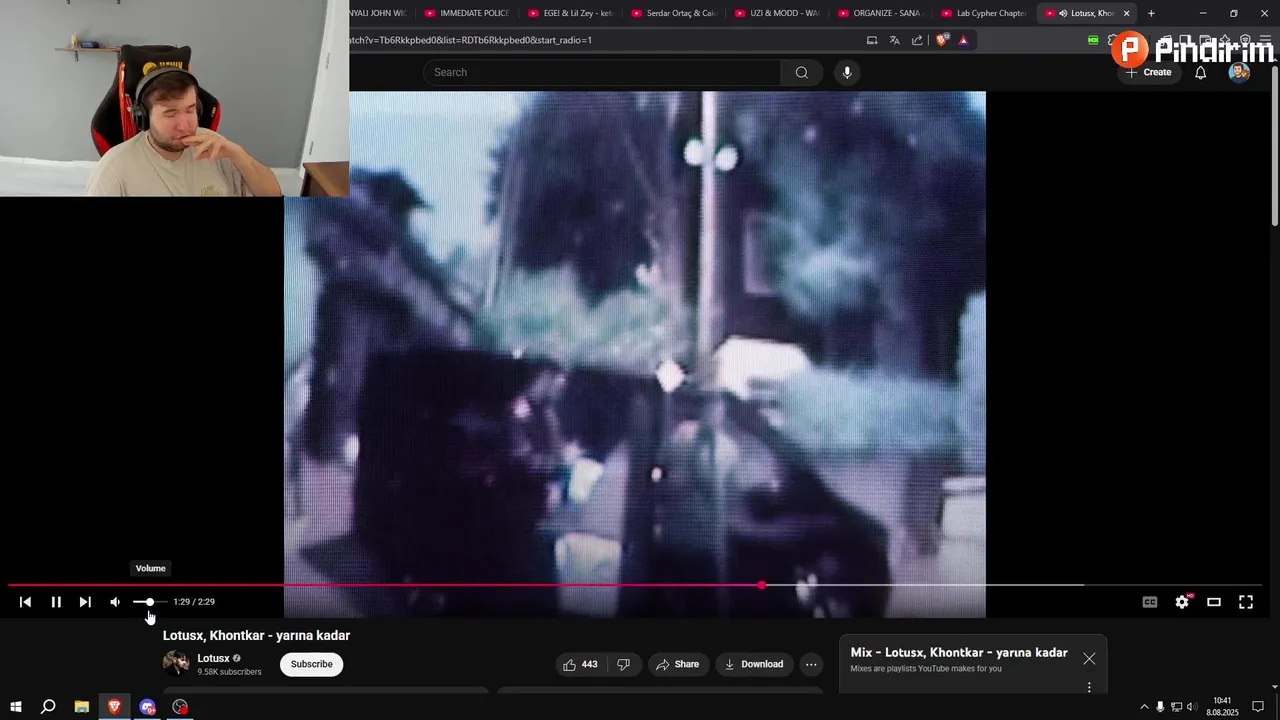Dislike the video
Image resolution: width=1280 pixels, height=720 pixels.
click(623, 664)
